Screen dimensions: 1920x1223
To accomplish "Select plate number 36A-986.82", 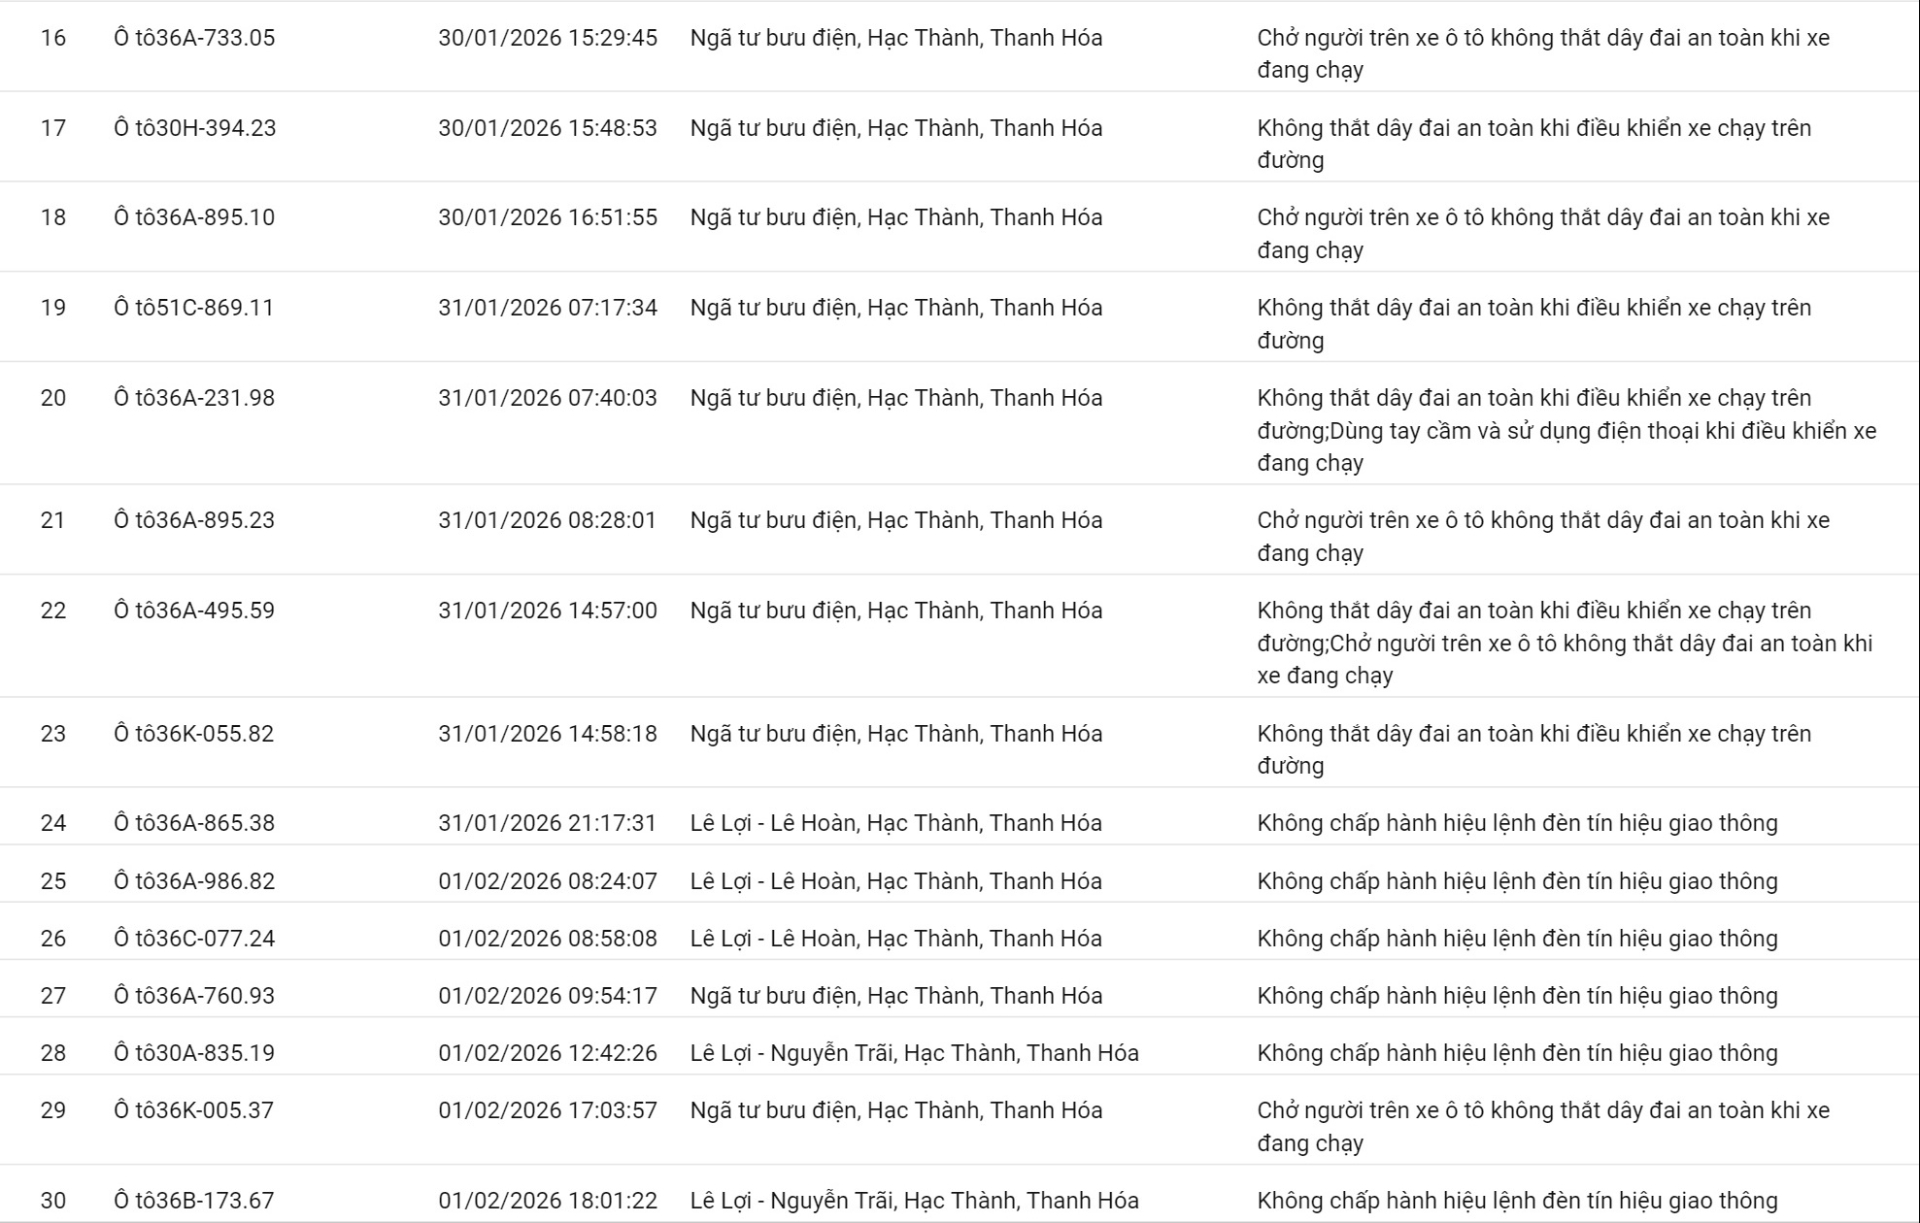I will pos(194,881).
